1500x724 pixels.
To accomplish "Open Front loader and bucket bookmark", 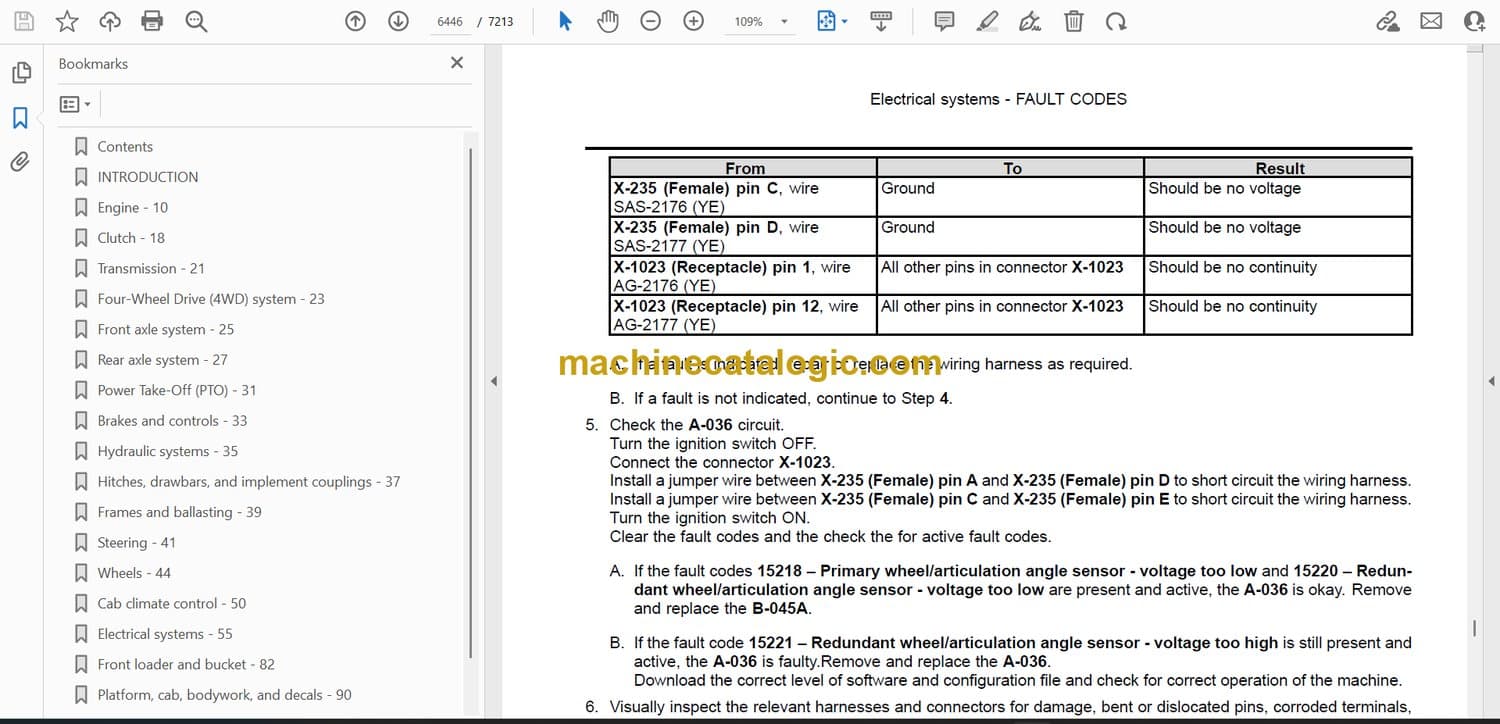I will 186,665.
